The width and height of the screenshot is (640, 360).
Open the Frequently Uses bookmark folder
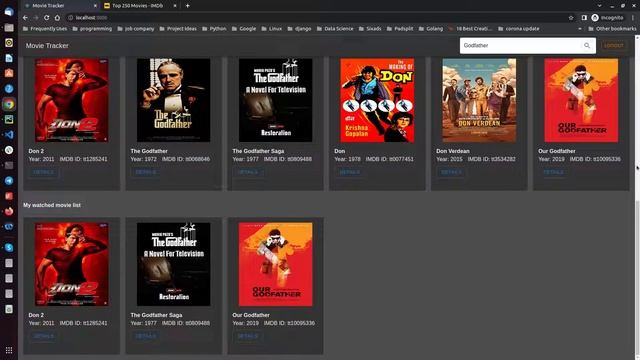45,29
